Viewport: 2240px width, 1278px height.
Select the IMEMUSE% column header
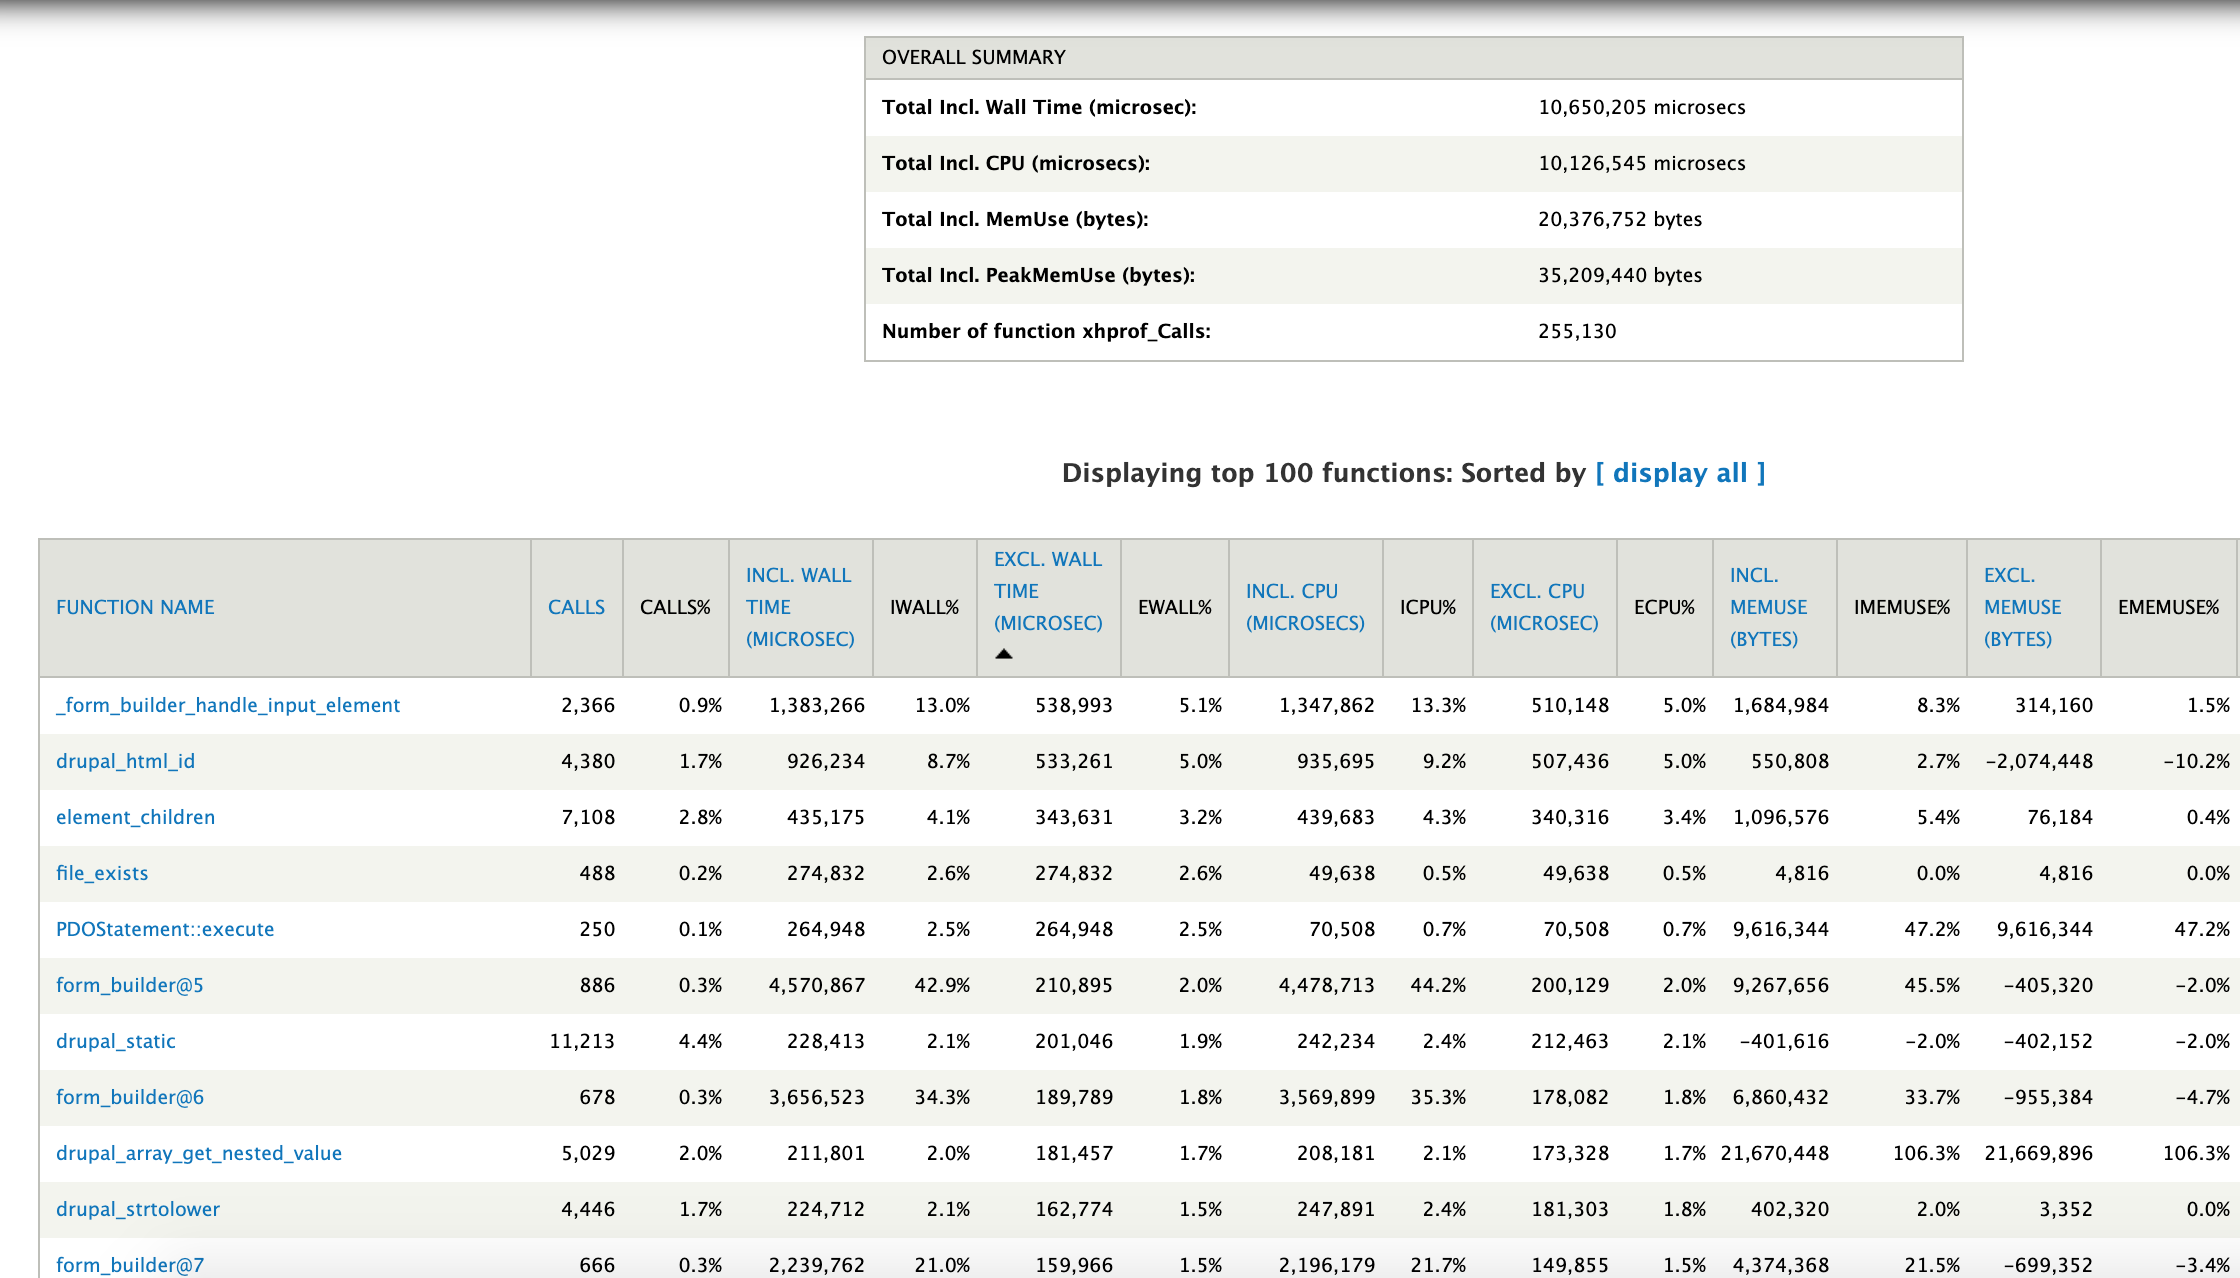(1902, 607)
